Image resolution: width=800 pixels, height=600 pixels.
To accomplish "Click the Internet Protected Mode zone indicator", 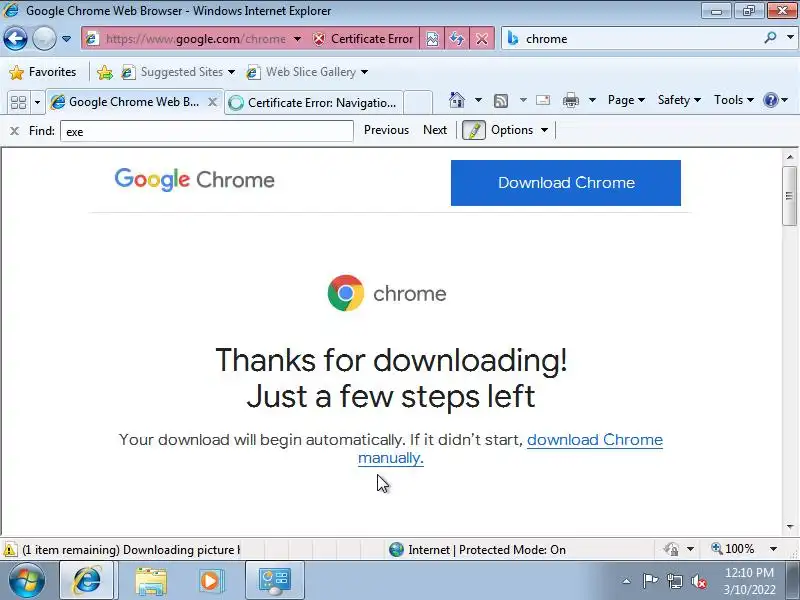I will (x=478, y=549).
